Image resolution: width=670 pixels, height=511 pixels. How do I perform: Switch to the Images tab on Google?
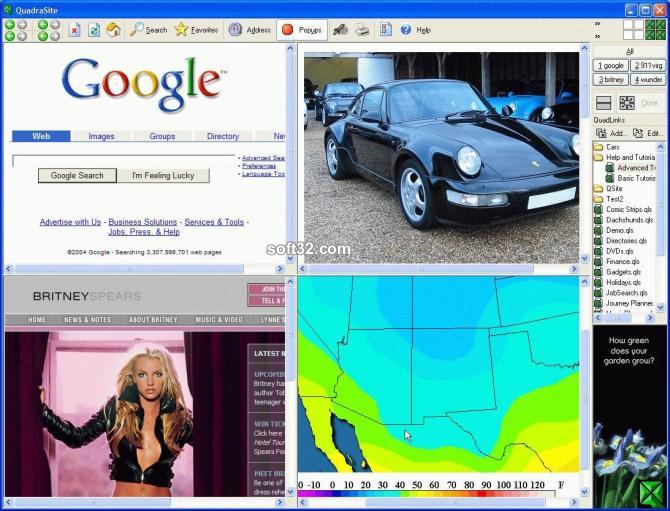(x=101, y=136)
